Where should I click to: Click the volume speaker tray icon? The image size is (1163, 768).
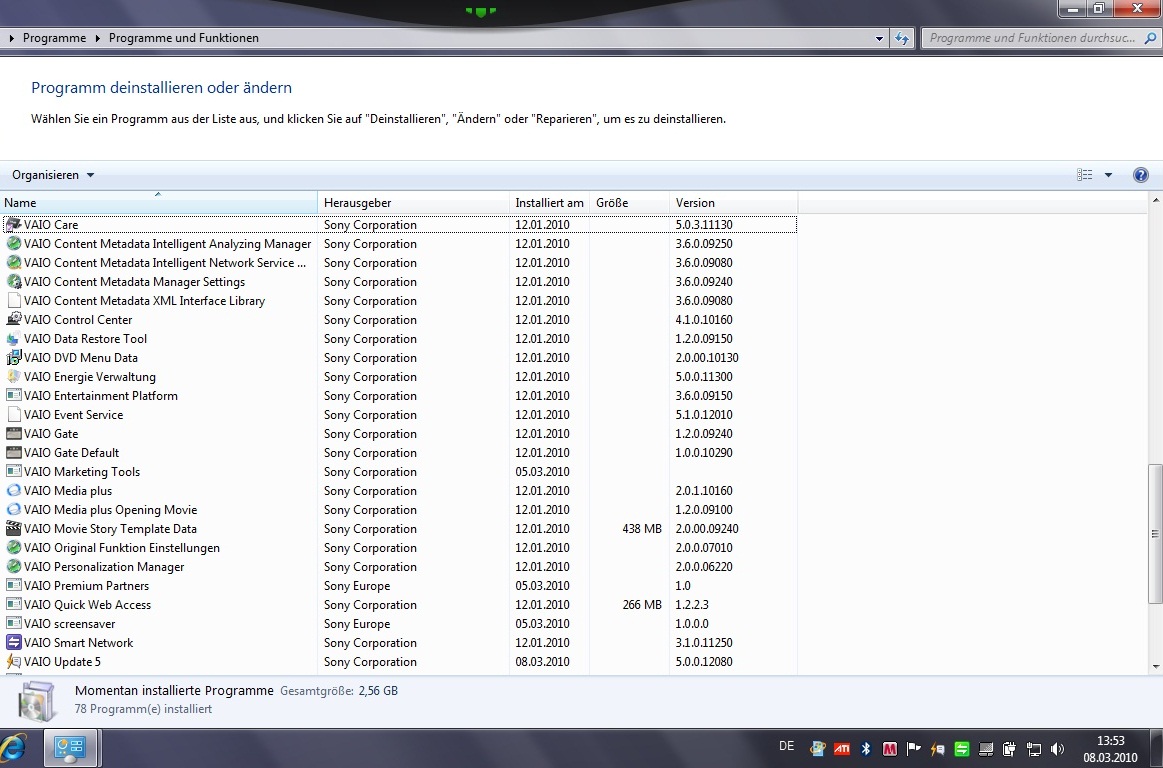(x=1058, y=749)
